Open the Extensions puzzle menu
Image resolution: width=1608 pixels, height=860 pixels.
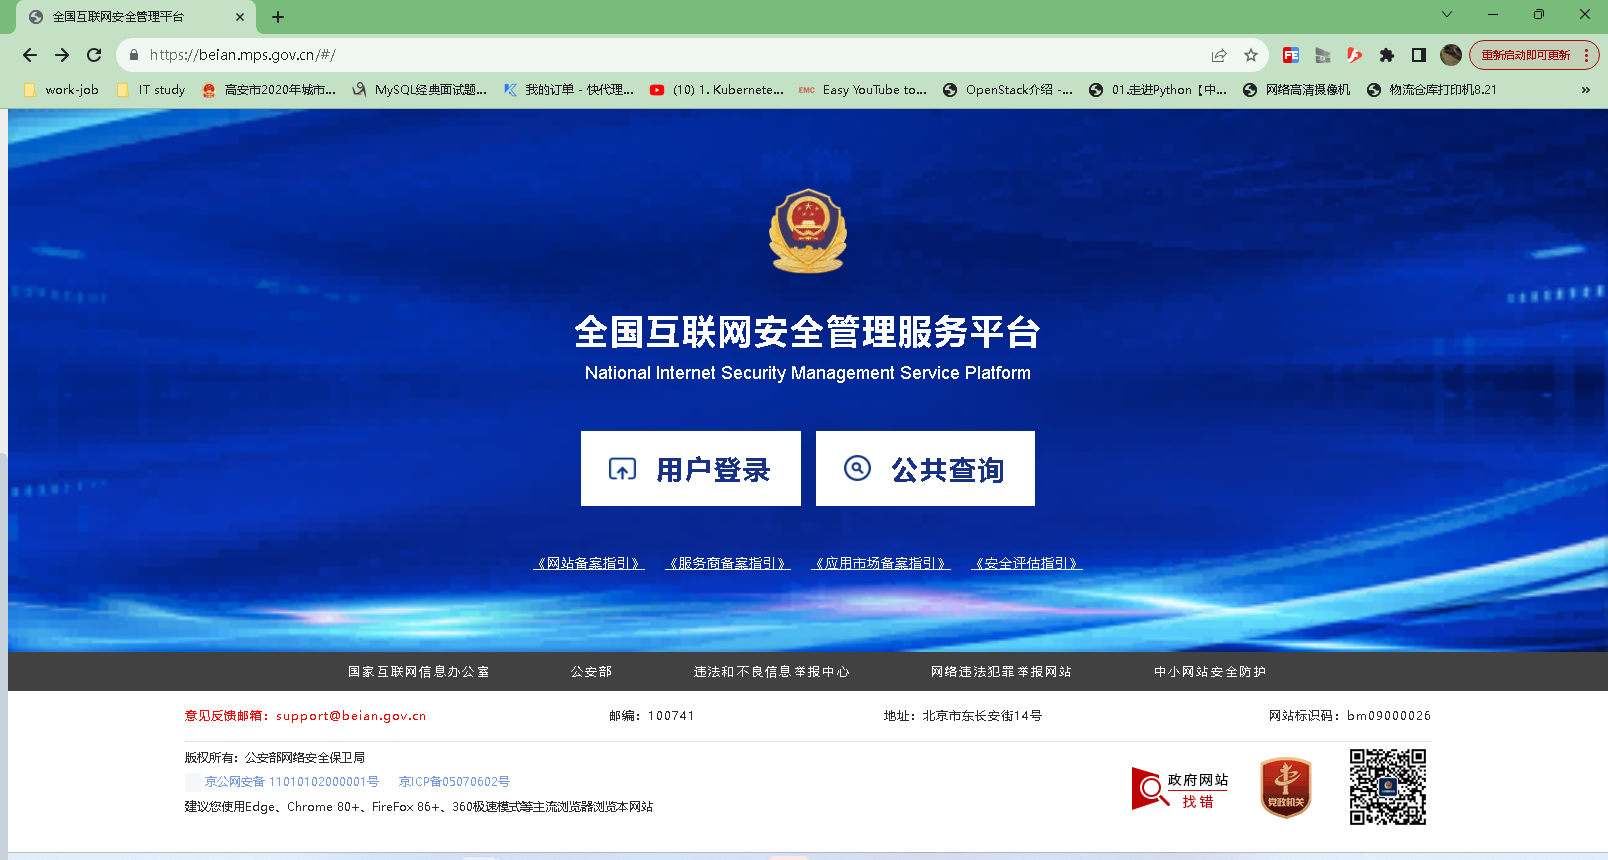click(x=1386, y=55)
